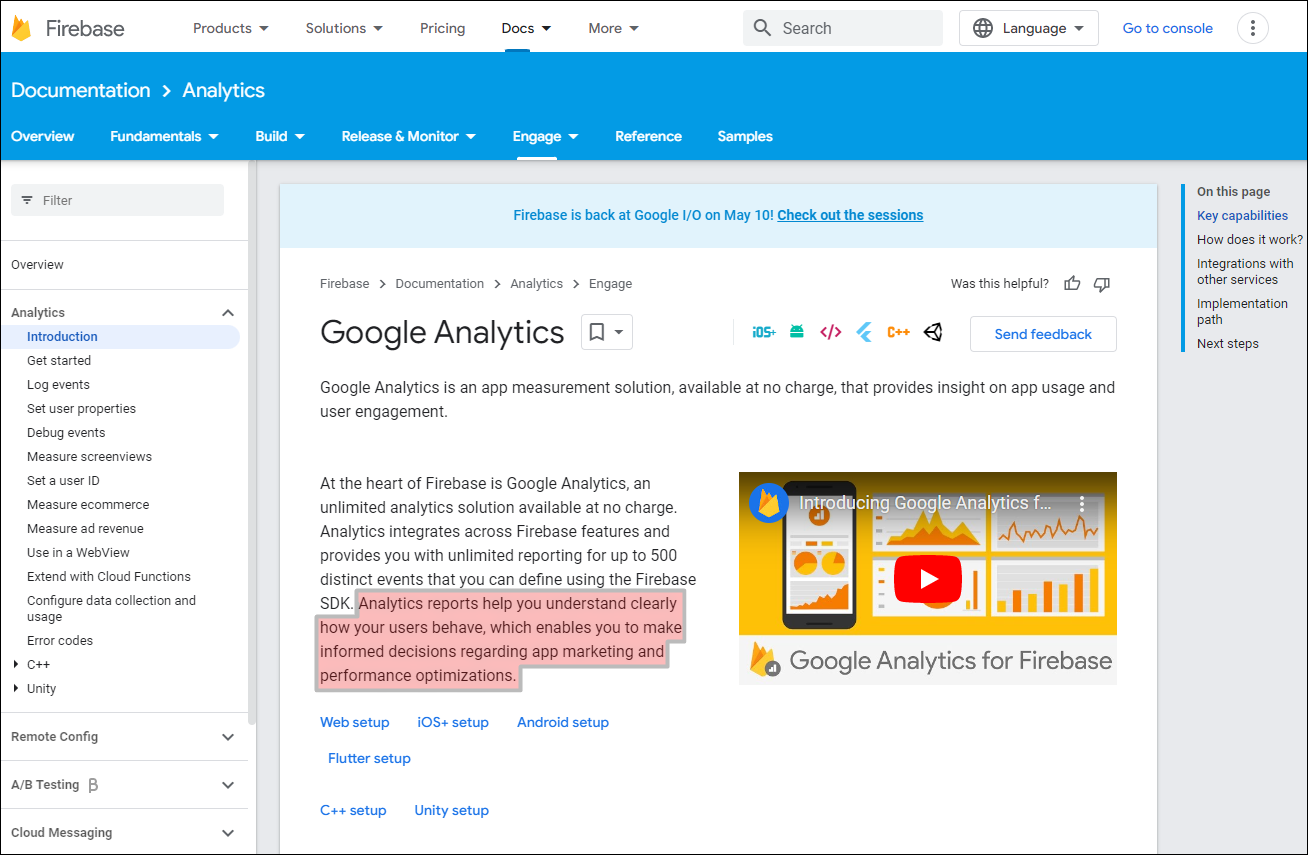The width and height of the screenshot is (1308, 855).
Task: Switch to the Reference tab
Action: click(648, 136)
